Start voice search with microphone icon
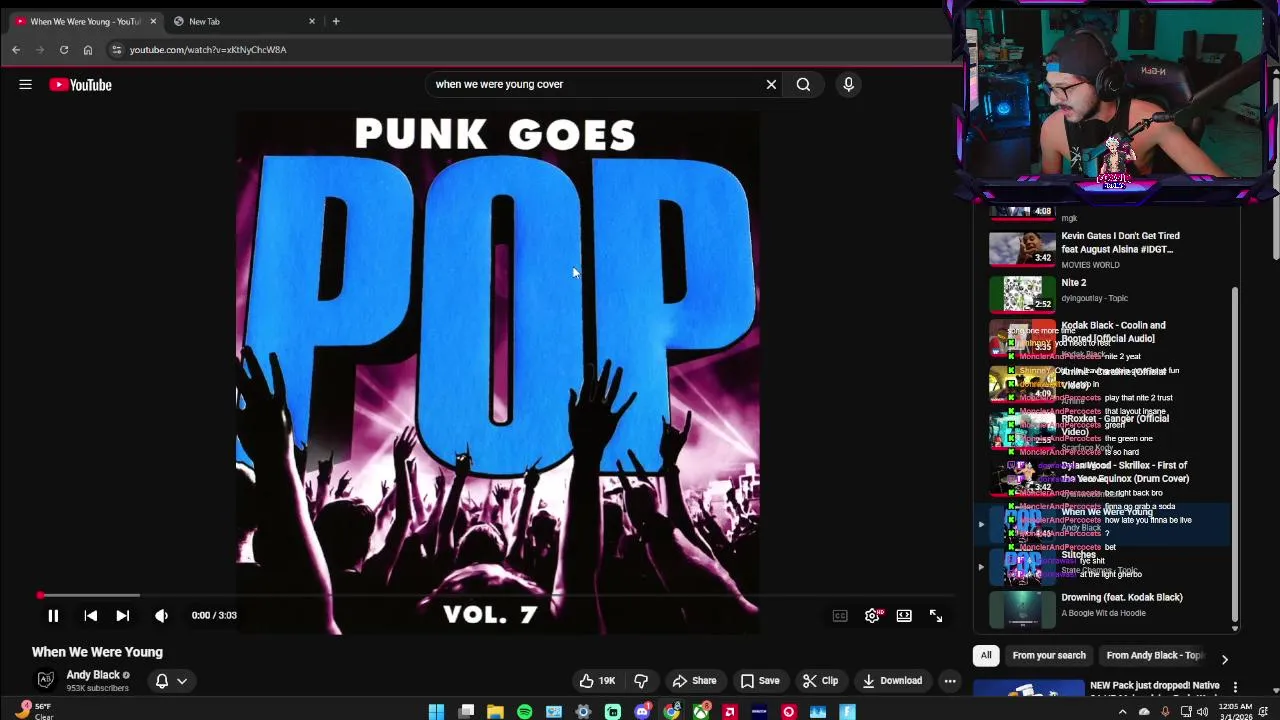 tap(848, 85)
